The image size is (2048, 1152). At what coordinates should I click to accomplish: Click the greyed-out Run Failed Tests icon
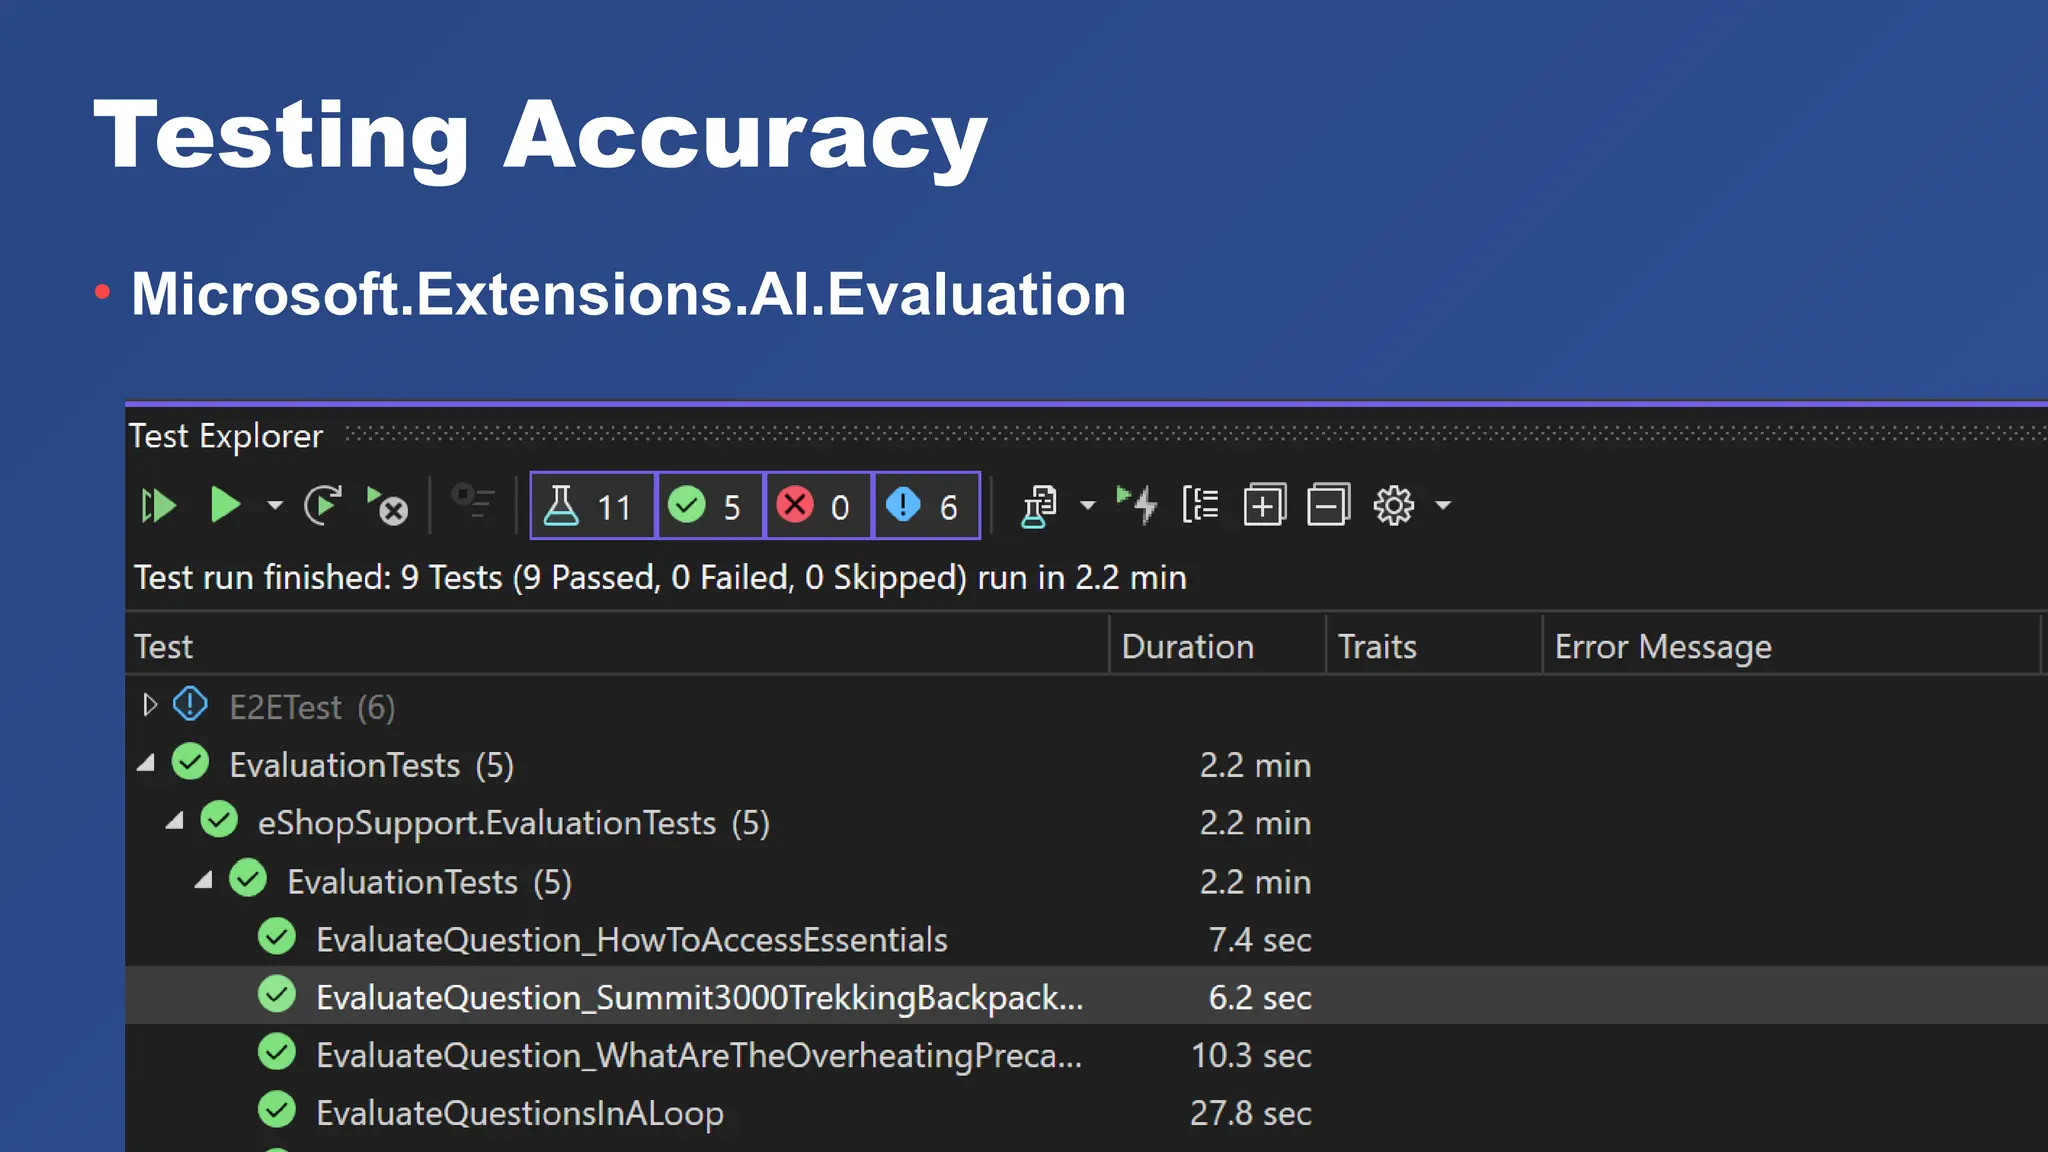click(x=472, y=501)
